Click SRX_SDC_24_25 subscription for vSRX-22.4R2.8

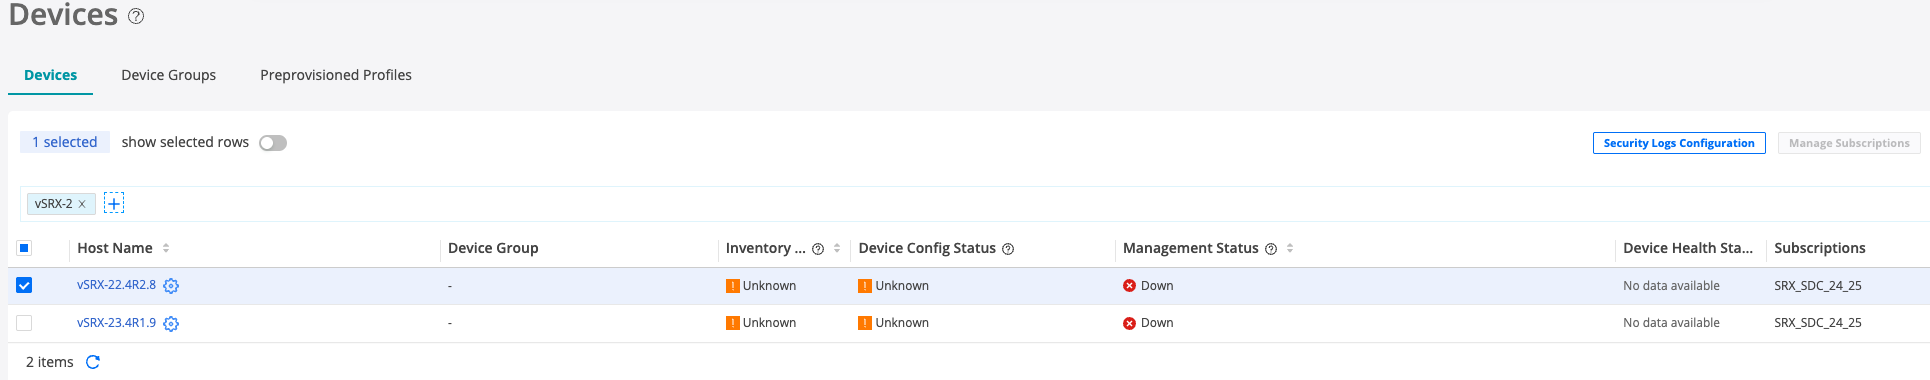pos(1818,286)
